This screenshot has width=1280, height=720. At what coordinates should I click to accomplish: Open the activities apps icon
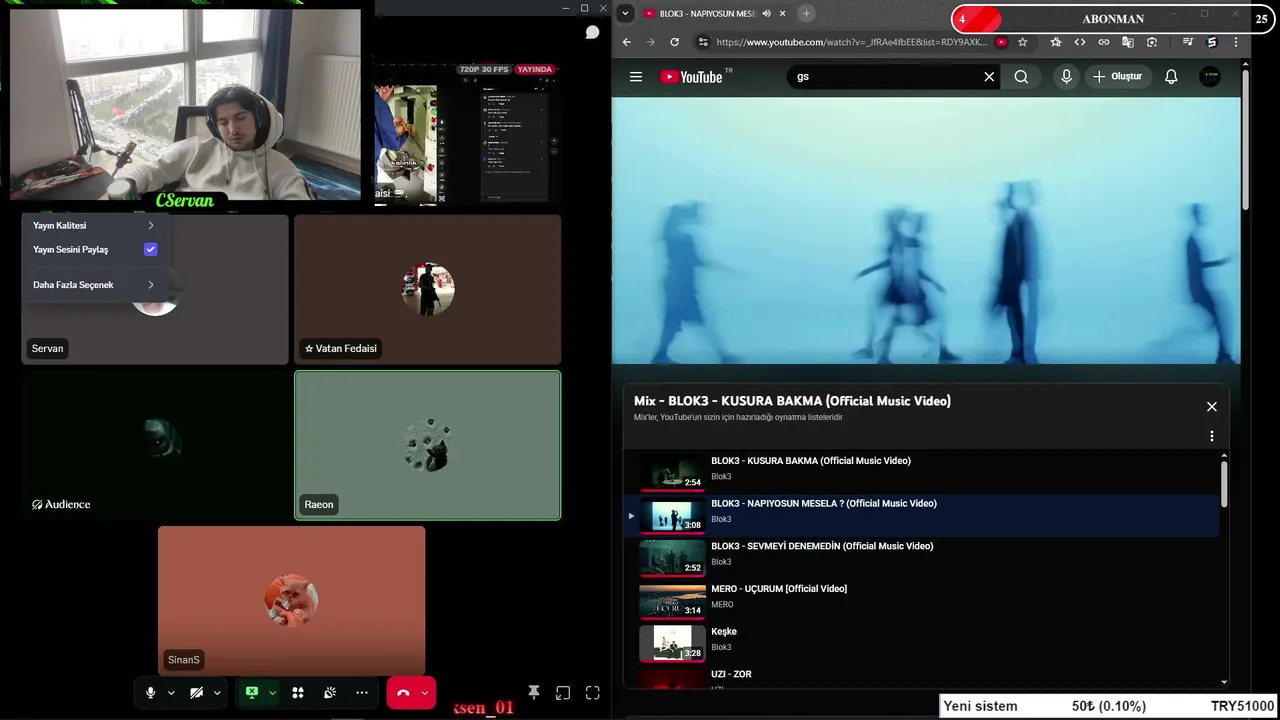pyautogui.click(x=297, y=693)
